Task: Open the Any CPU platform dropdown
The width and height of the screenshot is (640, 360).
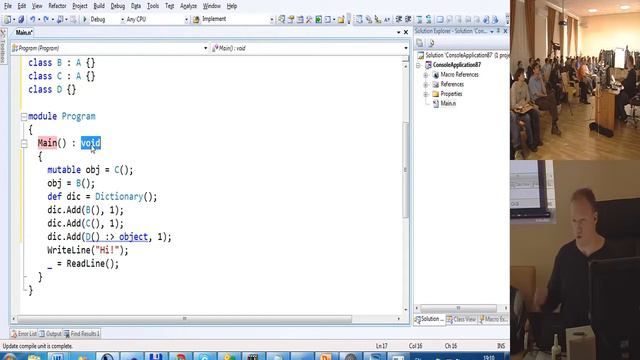Action: pos(186,20)
